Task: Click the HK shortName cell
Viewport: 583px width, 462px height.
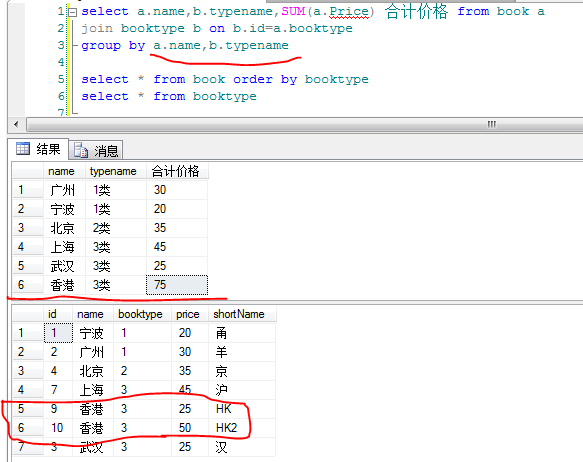Action: coord(242,409)
